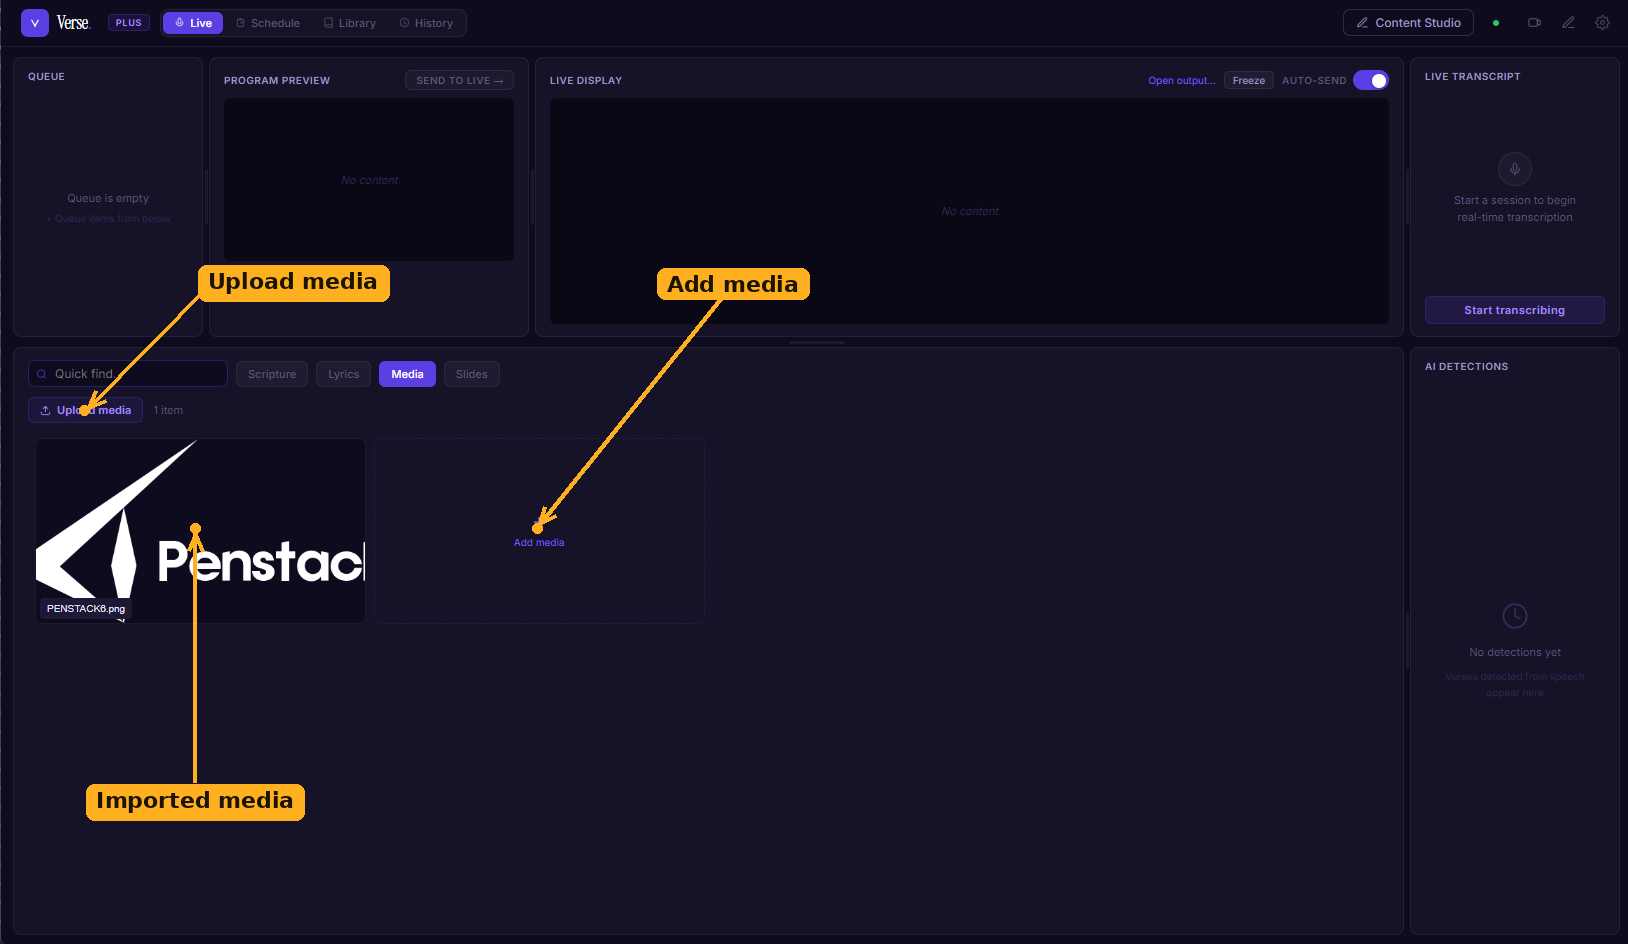This screenshot has height=944, width=1628.
Task: Toggle the Auto-Send switch
Action: tap(1371, 80)
